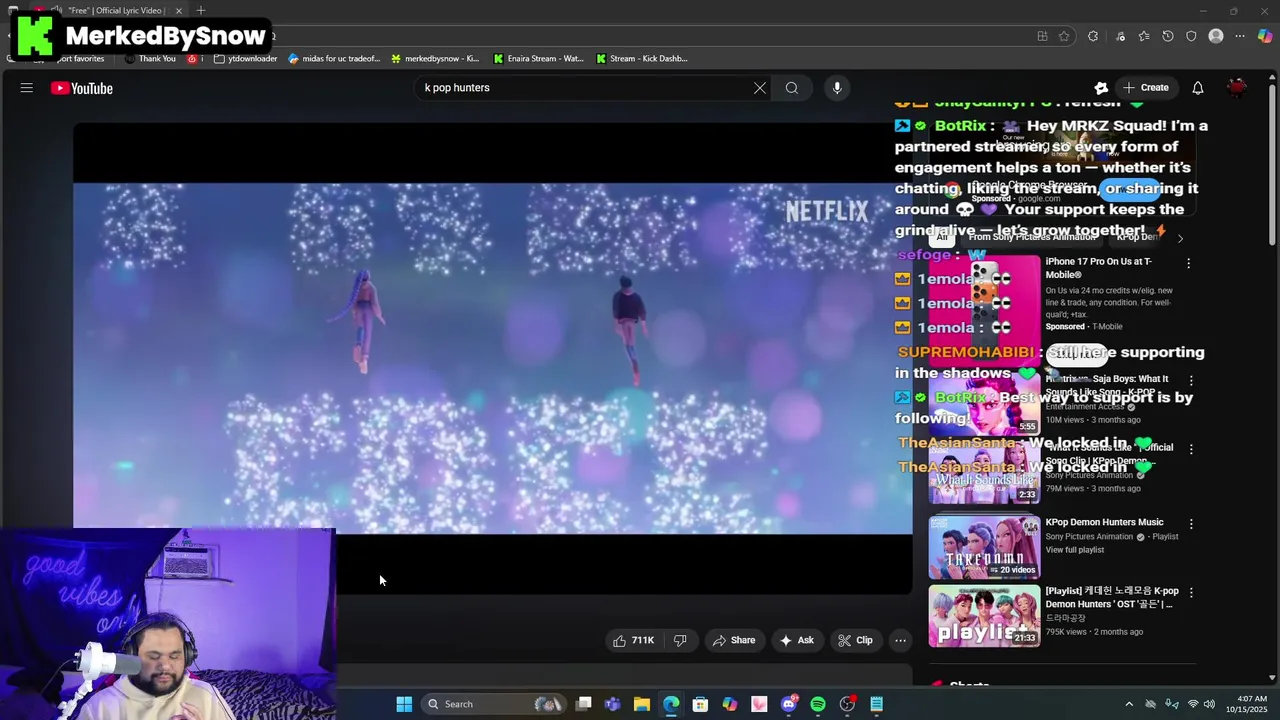Open the Ask AI button
The height and width of the screenshot is (720, 1280).
(x=796, y=640)
